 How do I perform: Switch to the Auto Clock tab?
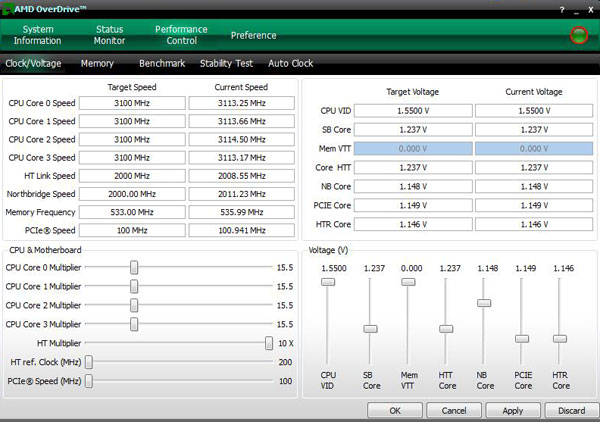(290, 64)
